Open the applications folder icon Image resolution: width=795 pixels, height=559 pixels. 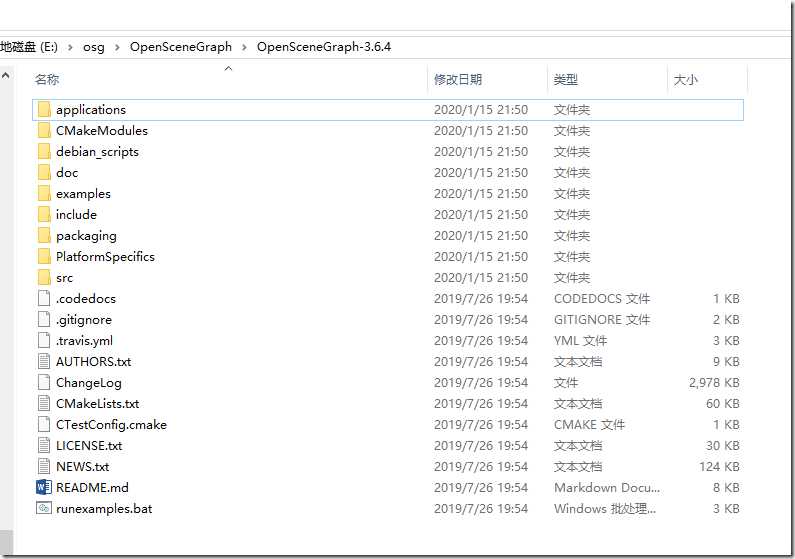click(44, 109)
